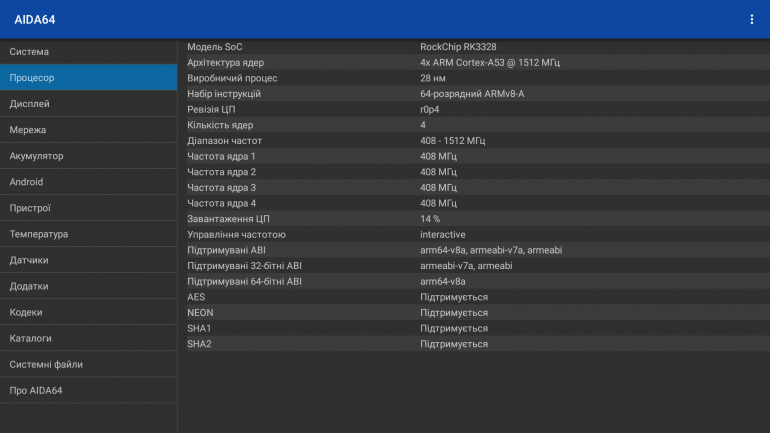Open the Датчики section
Screen dimensions: 770x433
click(x=88, y=260)
